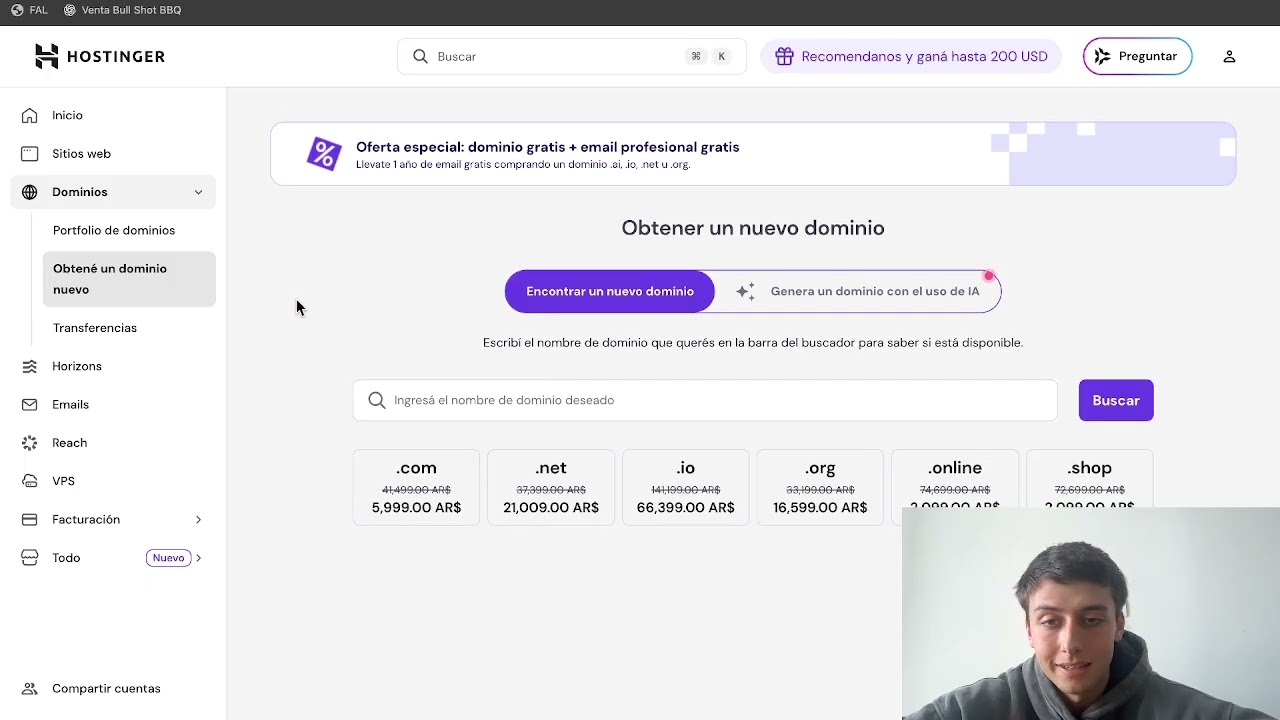Expand the Facturación submenu arrow

pos(198,520)
